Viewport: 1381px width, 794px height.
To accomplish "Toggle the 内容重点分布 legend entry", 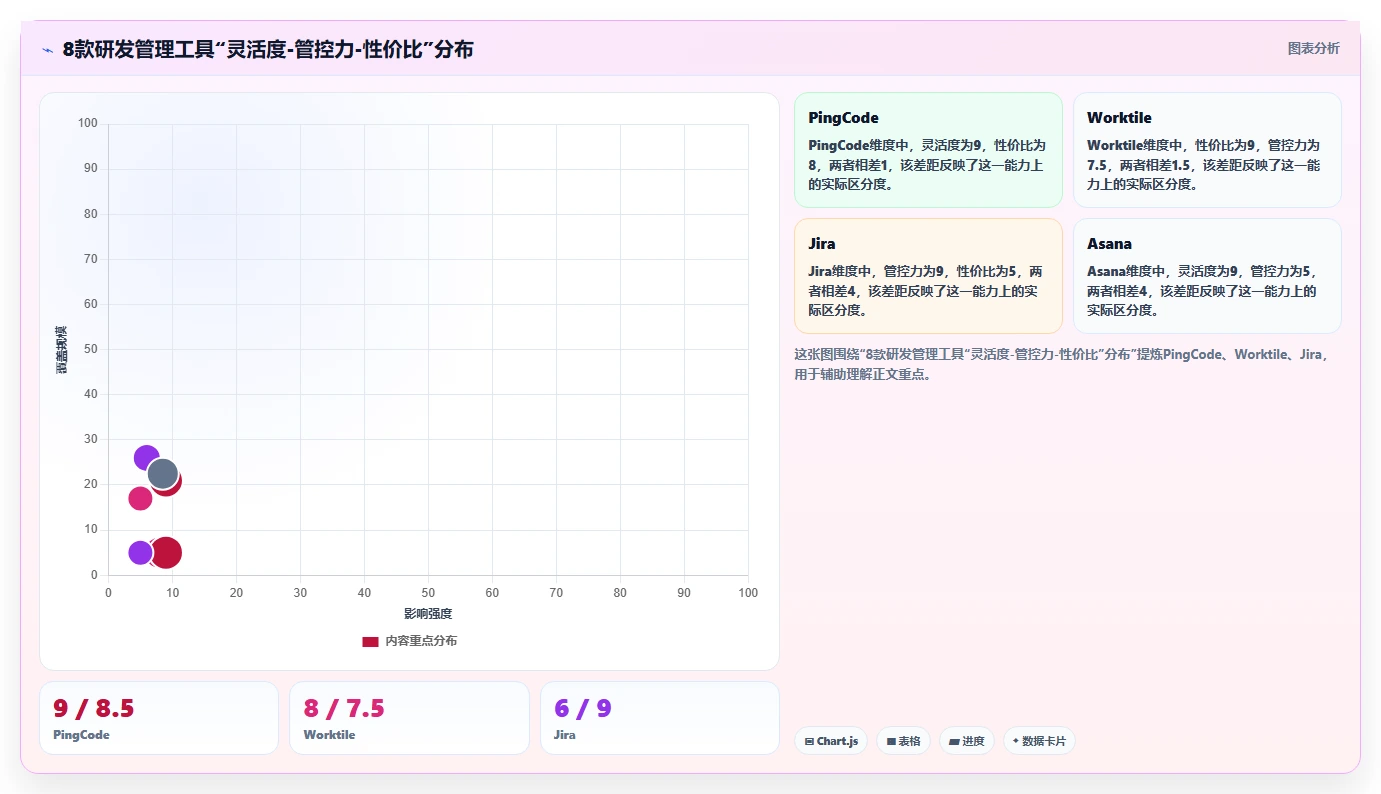I will pyautogui.click(x=409, y=641).
